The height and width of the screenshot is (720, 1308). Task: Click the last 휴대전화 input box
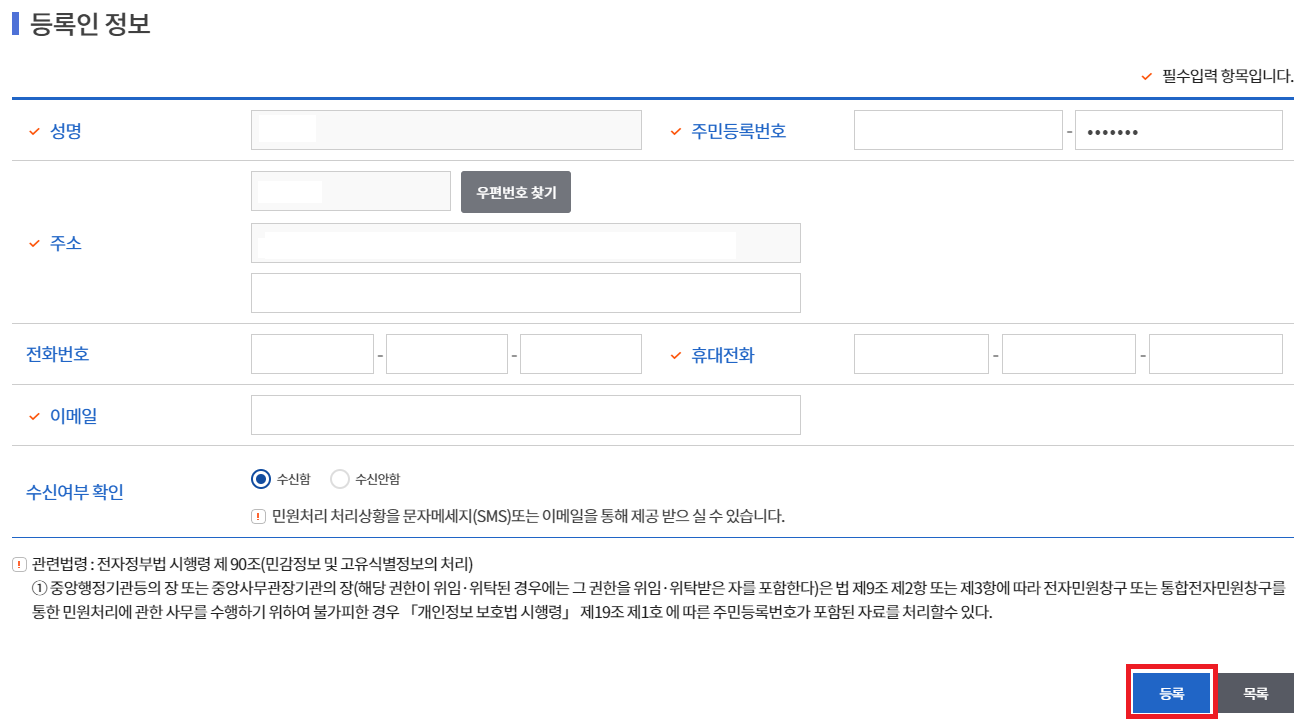[1216, 354]
